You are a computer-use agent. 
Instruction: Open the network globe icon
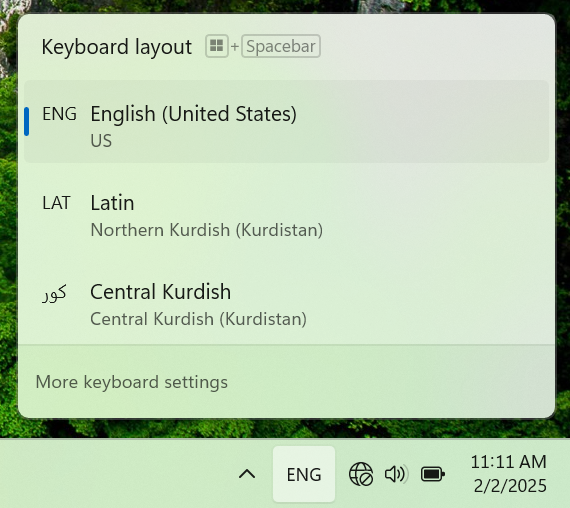[x=361, y=474]
